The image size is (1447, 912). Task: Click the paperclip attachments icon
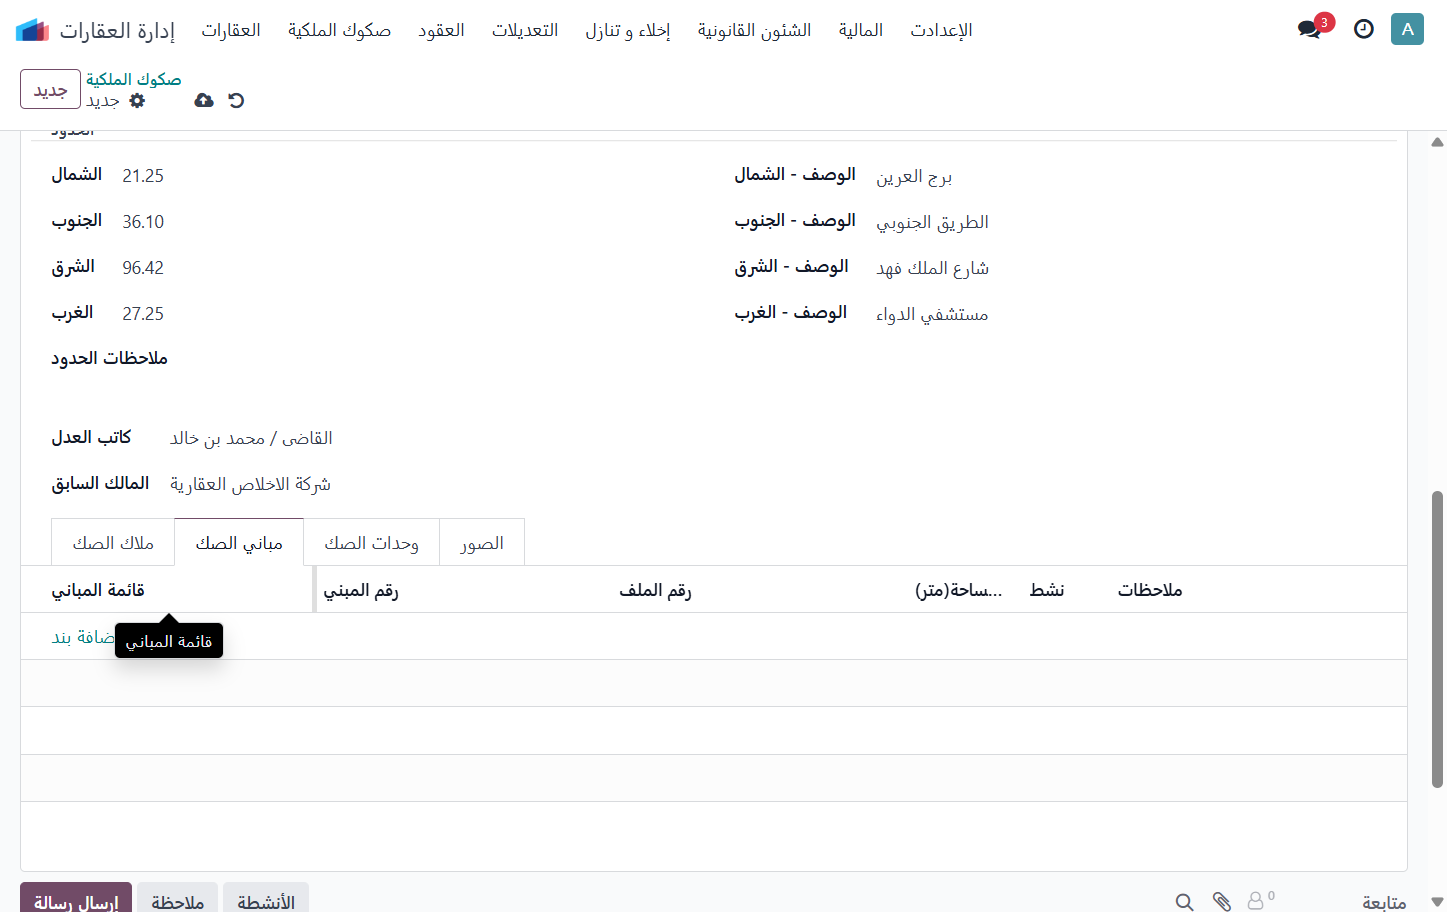click(x=1221, y=902)
